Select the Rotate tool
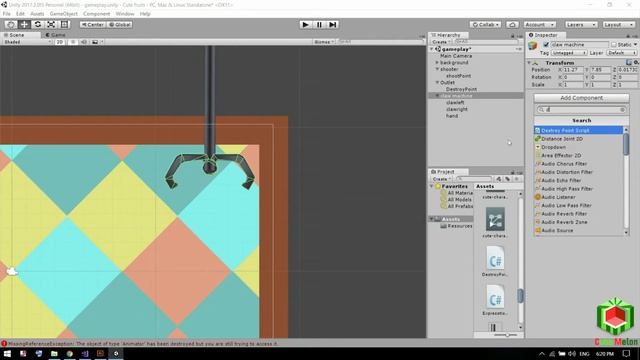The height and width of the screenshot is (360, 640). click(38, 24)
